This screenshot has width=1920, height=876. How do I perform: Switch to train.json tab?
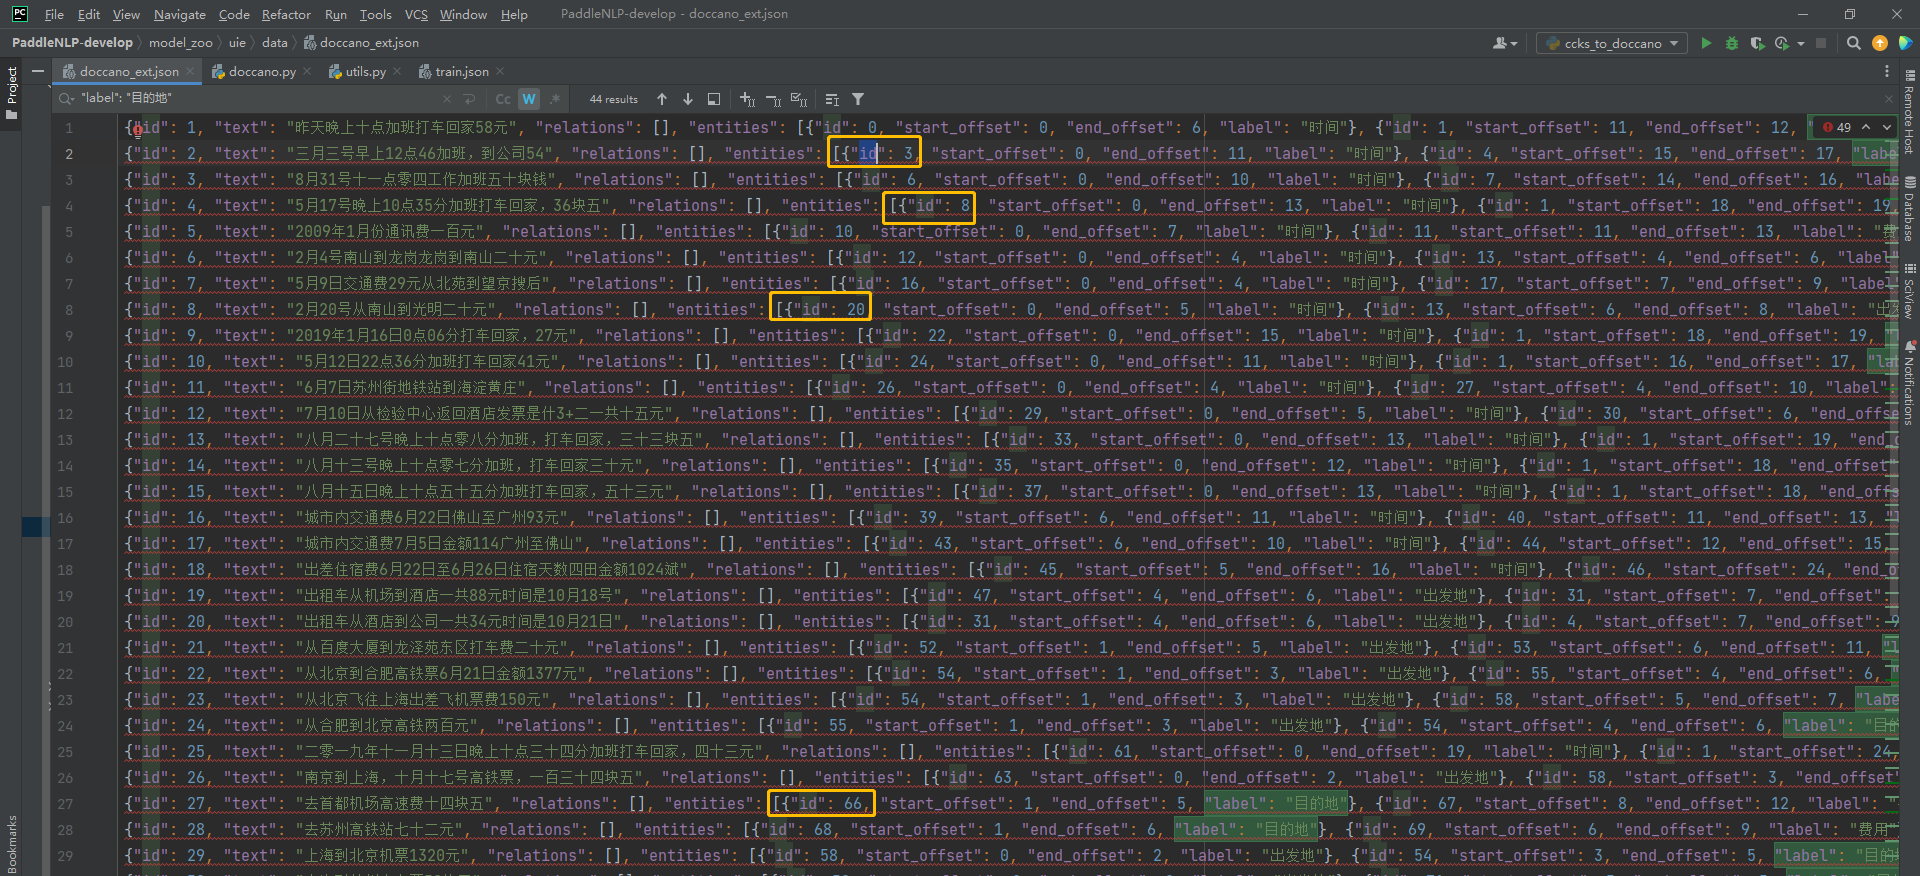pos(462,71)
